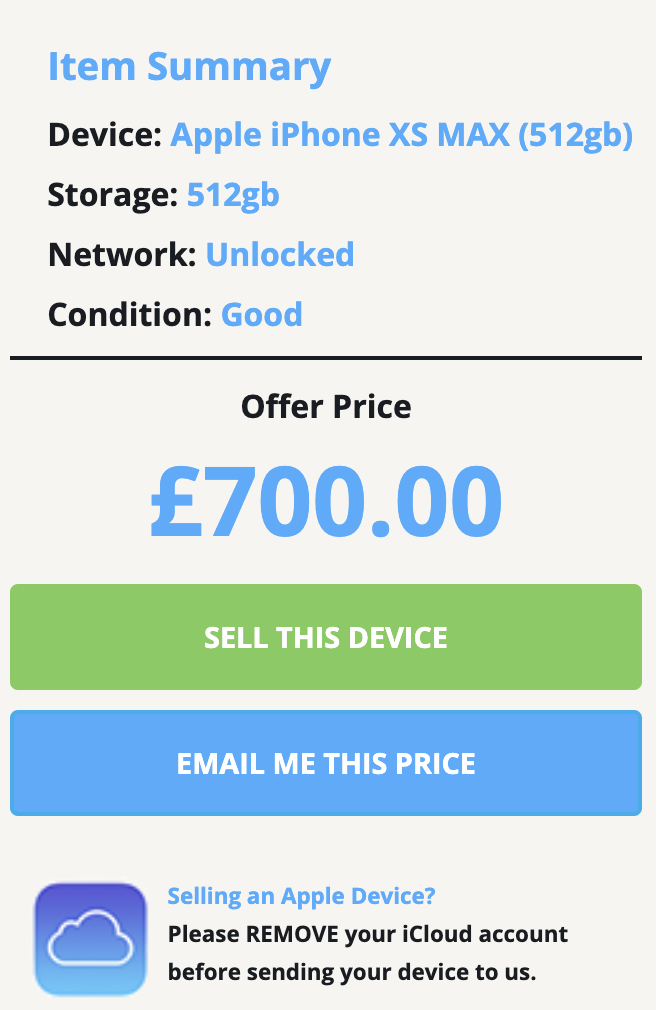Screen dimensions: 662x1010
Task: Click the Network: label
Action: (122, 254)
